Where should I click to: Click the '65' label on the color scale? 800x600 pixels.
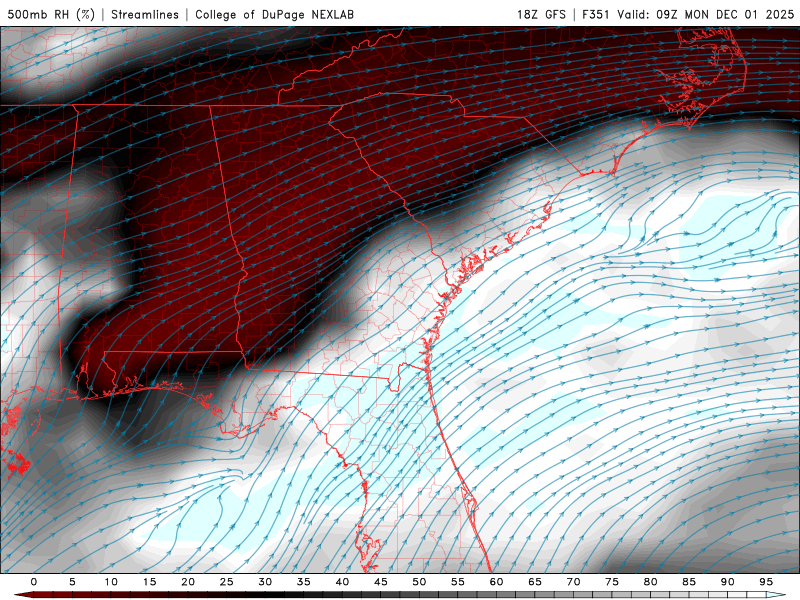(535, 582)
